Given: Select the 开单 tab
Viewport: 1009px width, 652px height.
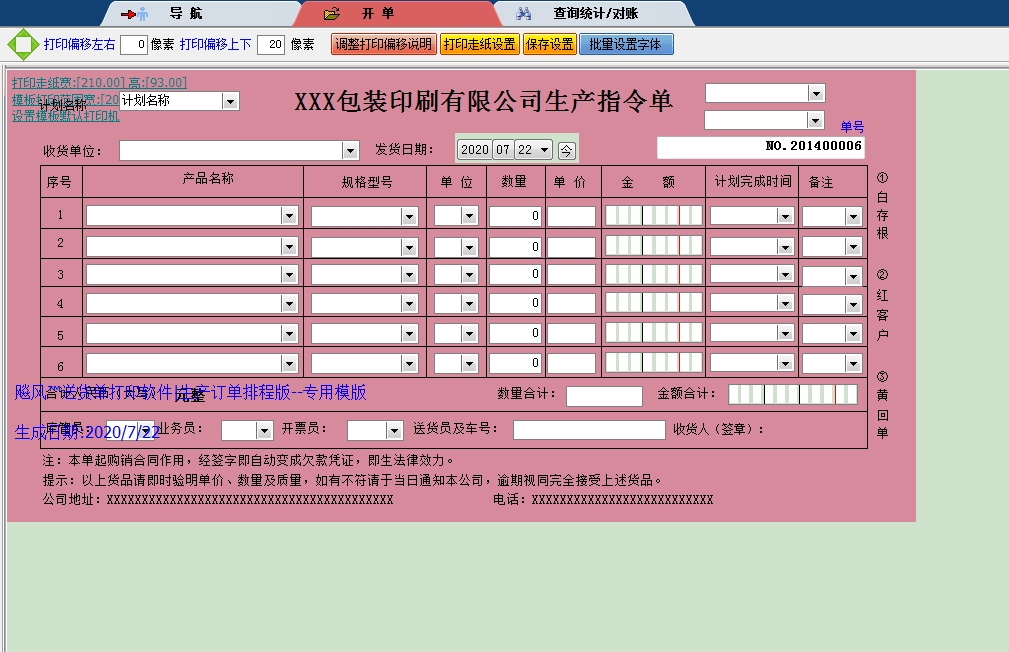Looking at the screenshot, I should [x=378, y=14].
